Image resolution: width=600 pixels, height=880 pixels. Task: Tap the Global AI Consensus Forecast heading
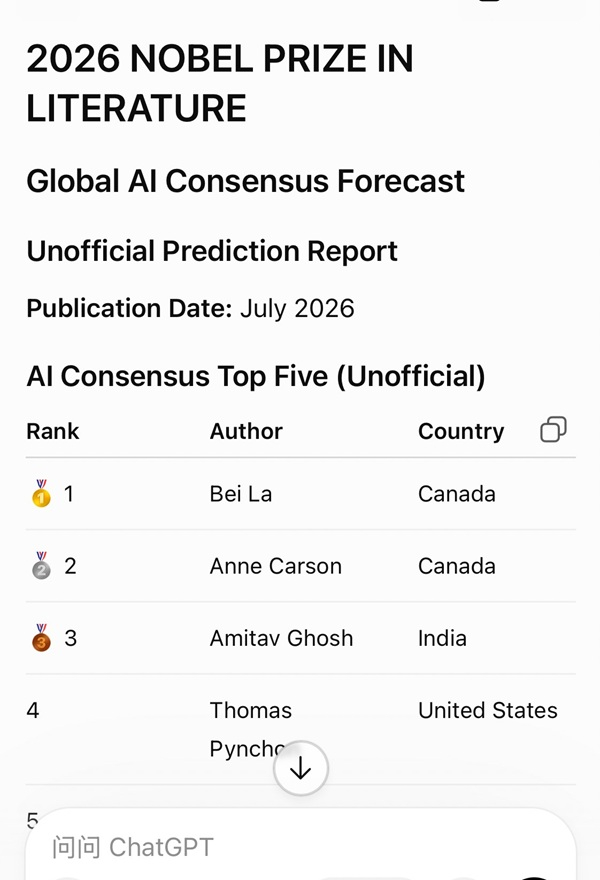click(x=245, y=181)
